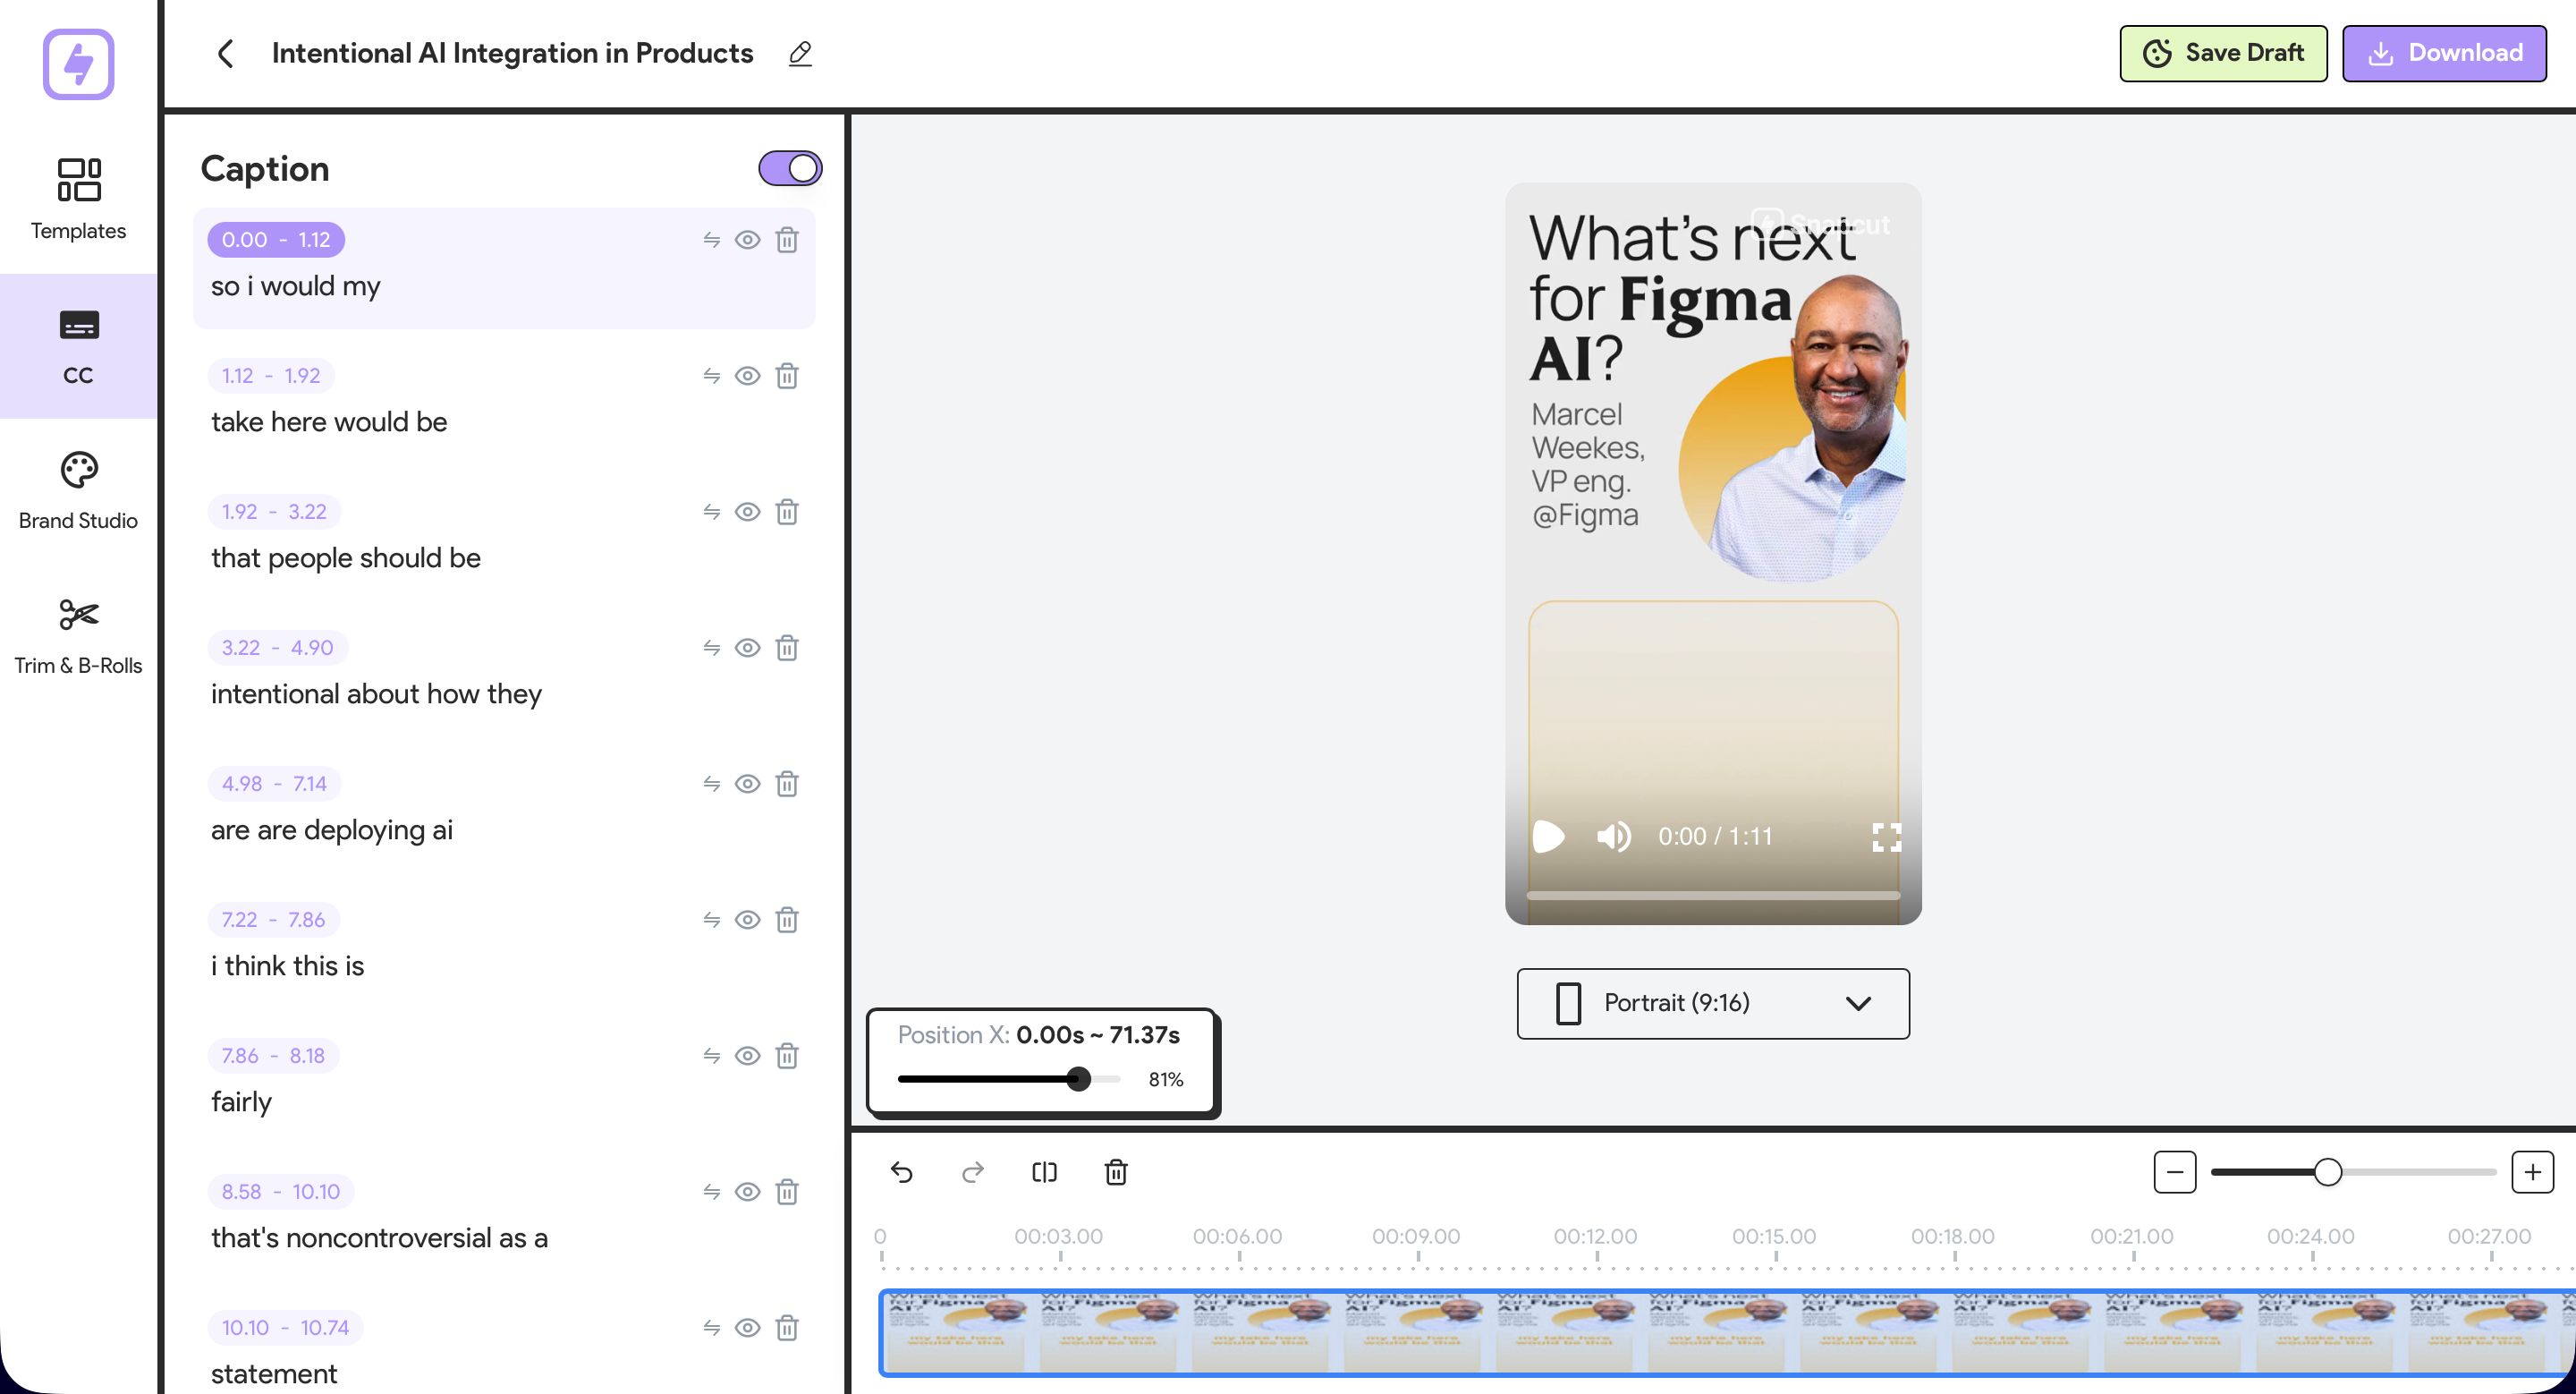Hide the 'i think this is' caption
This screenshot has height=1394, width=2576.
[747, 920]
